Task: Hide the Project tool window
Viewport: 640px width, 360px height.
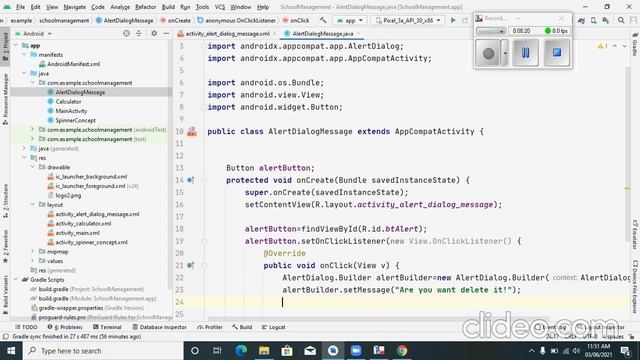Action: [166, 33]
